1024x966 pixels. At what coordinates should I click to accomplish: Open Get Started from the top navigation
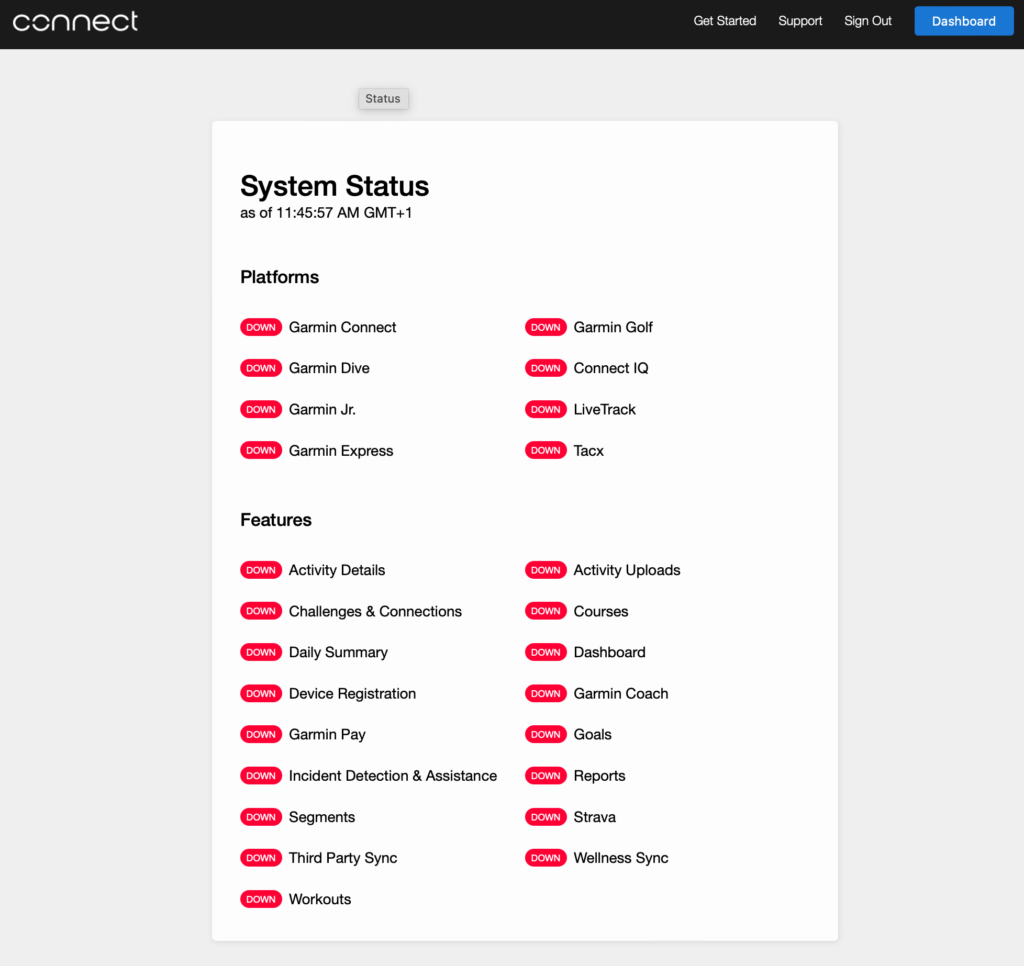[724, 20]
